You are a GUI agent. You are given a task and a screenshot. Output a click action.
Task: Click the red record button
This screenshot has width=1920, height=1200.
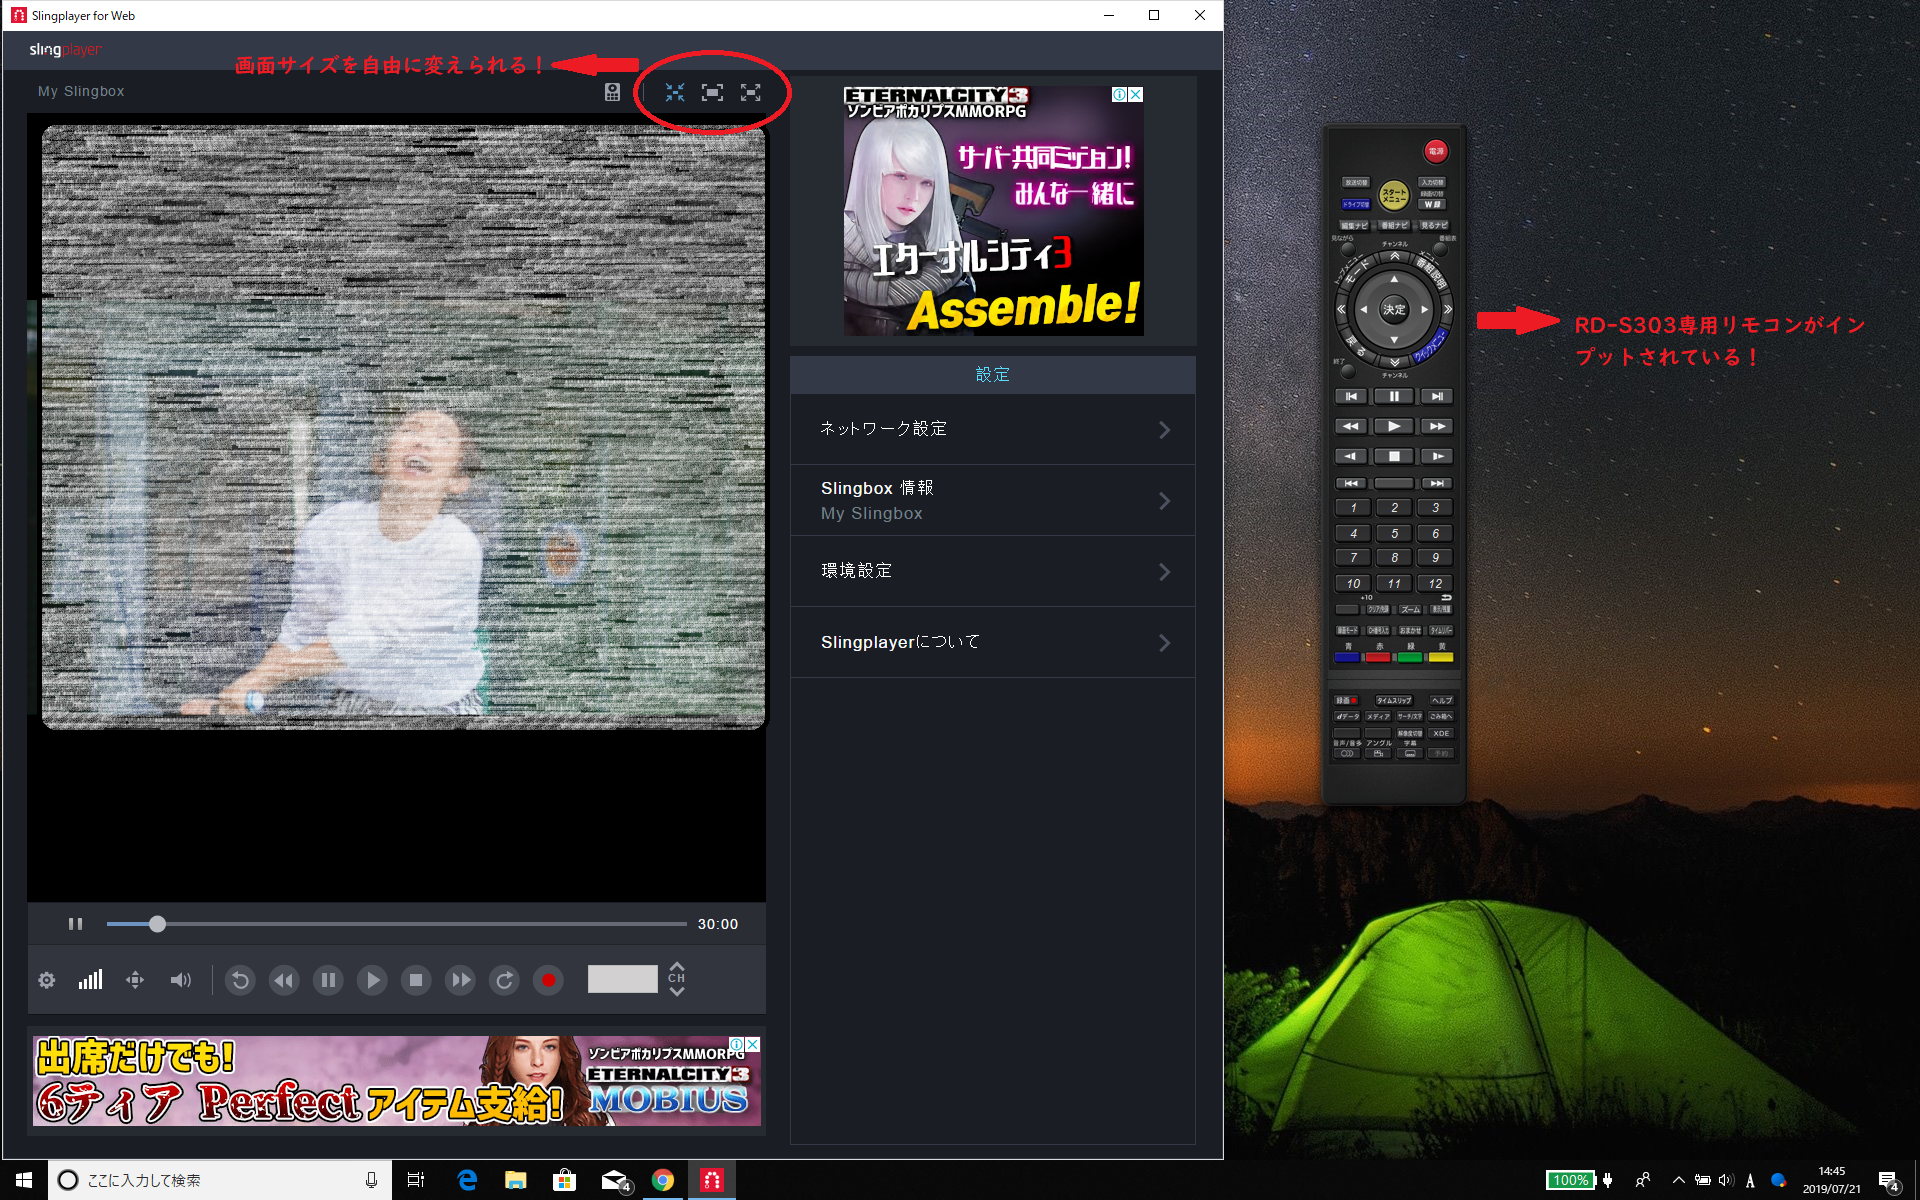(x=548, y=980)
